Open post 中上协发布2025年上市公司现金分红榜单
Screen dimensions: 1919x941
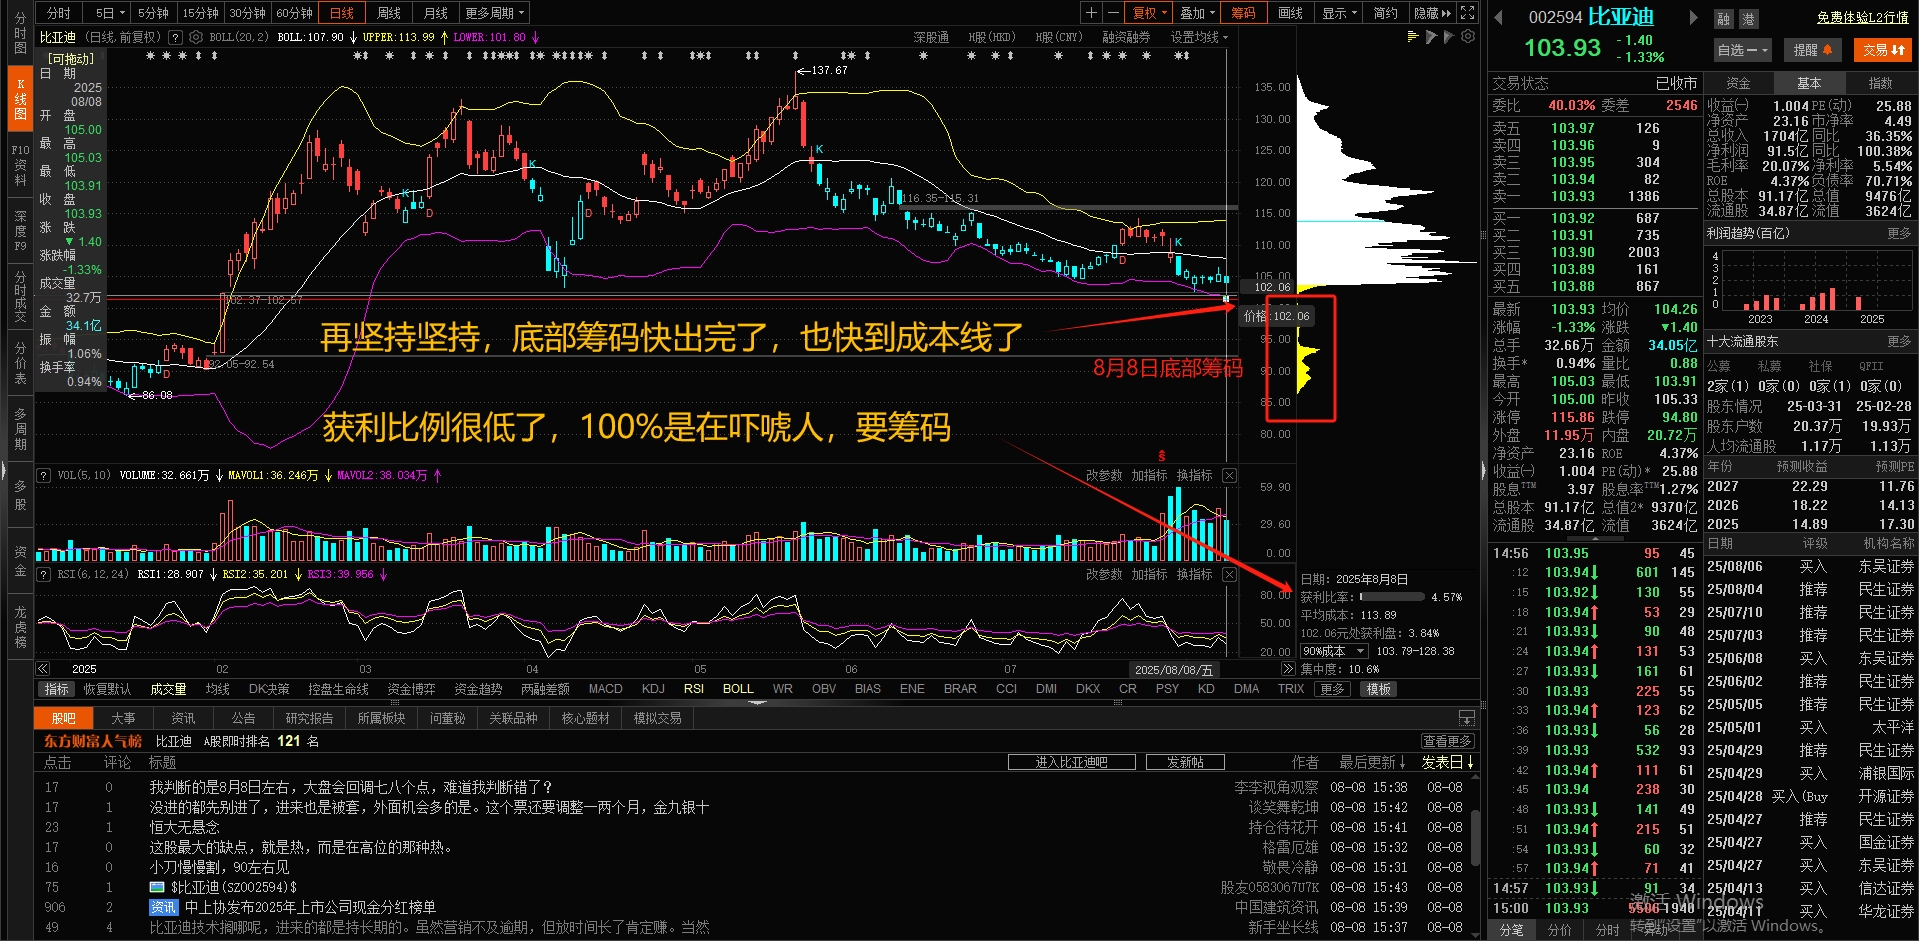[x=310, y=907]
